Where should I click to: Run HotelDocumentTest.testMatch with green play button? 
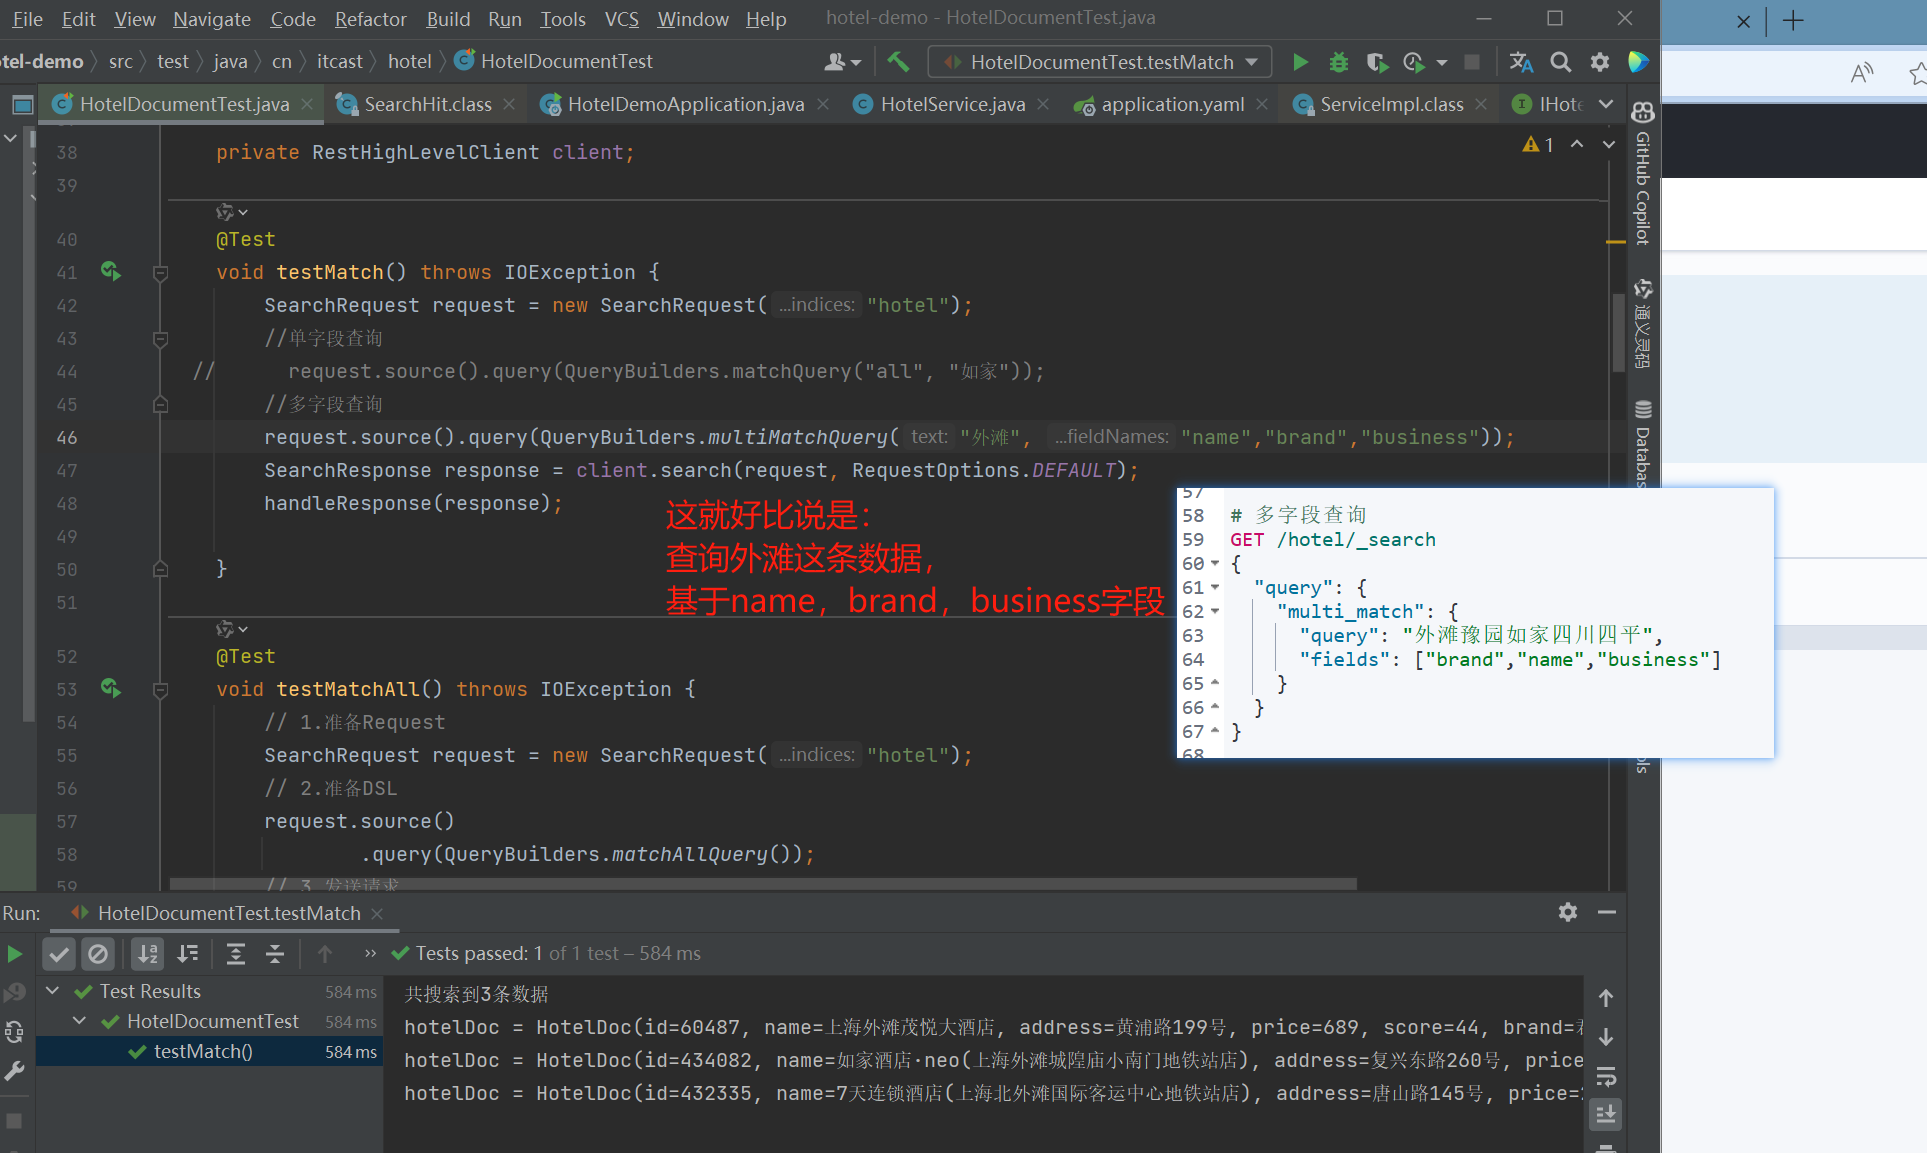click(x=1300, y=62)
